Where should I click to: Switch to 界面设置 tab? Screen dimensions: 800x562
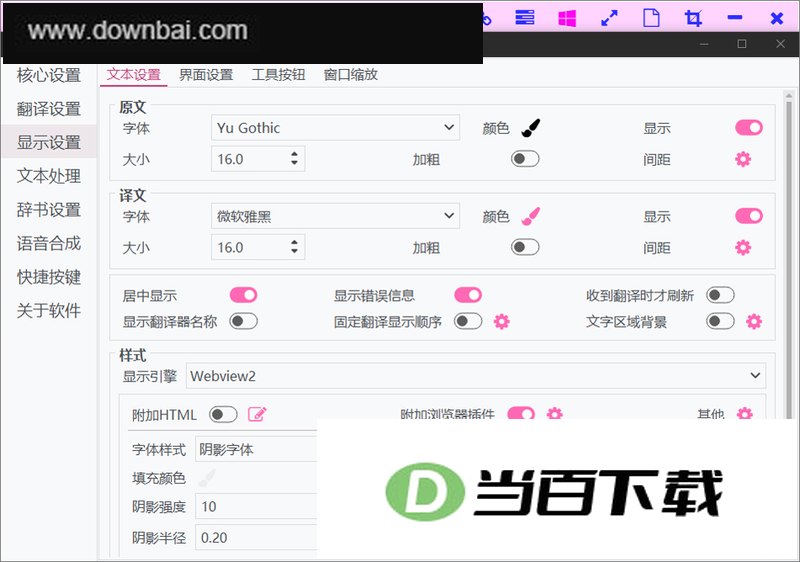click(x=206, y=75)
